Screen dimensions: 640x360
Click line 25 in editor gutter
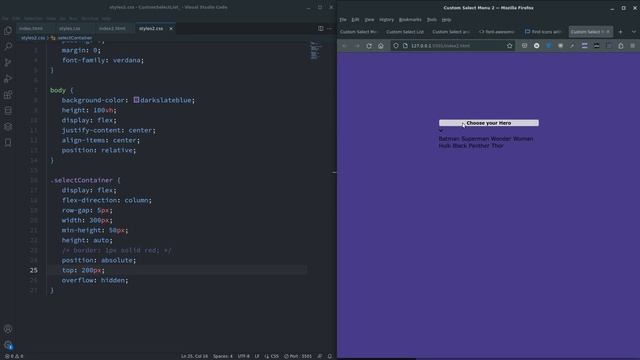[33, 270]
